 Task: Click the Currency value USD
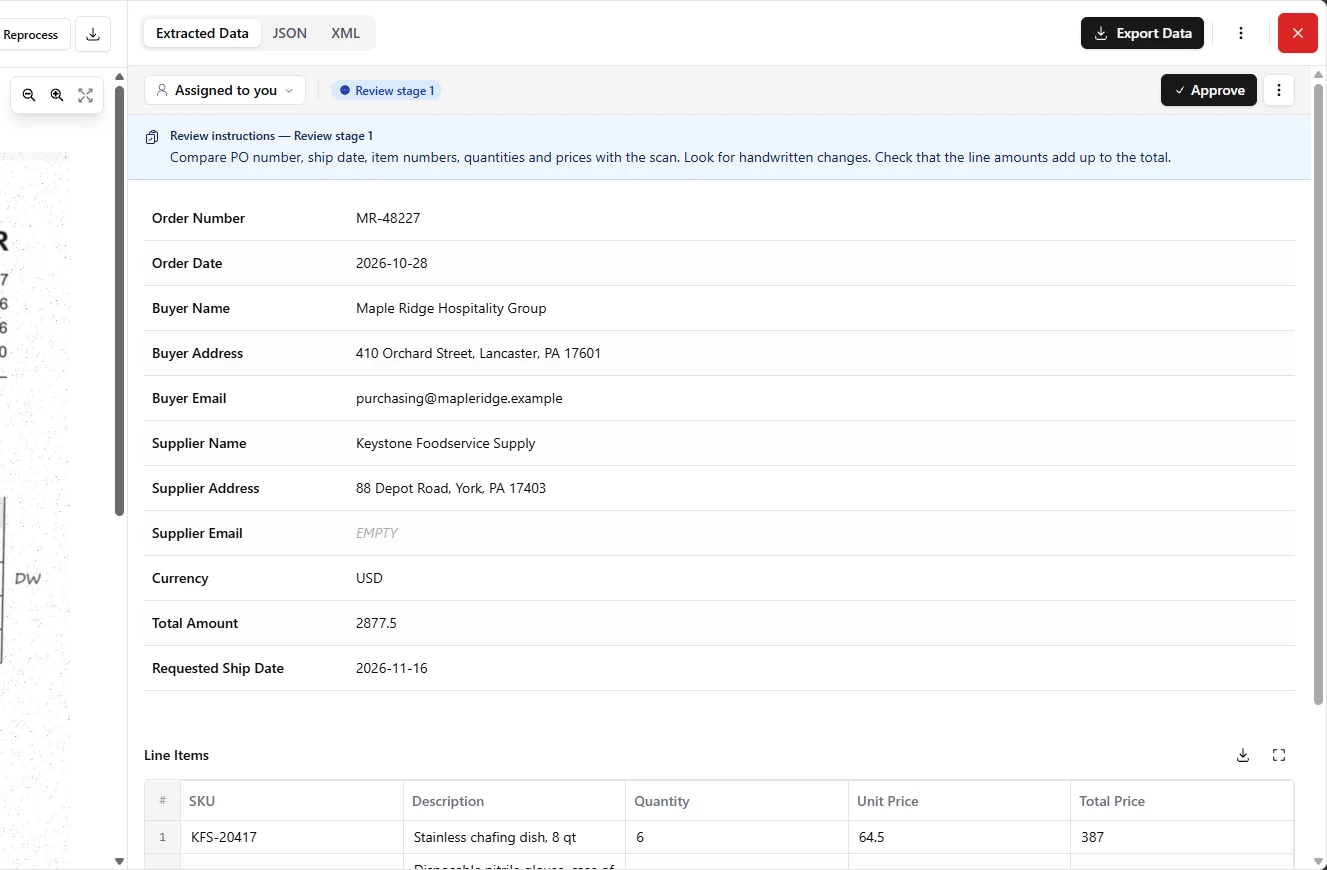pos(369,578)
